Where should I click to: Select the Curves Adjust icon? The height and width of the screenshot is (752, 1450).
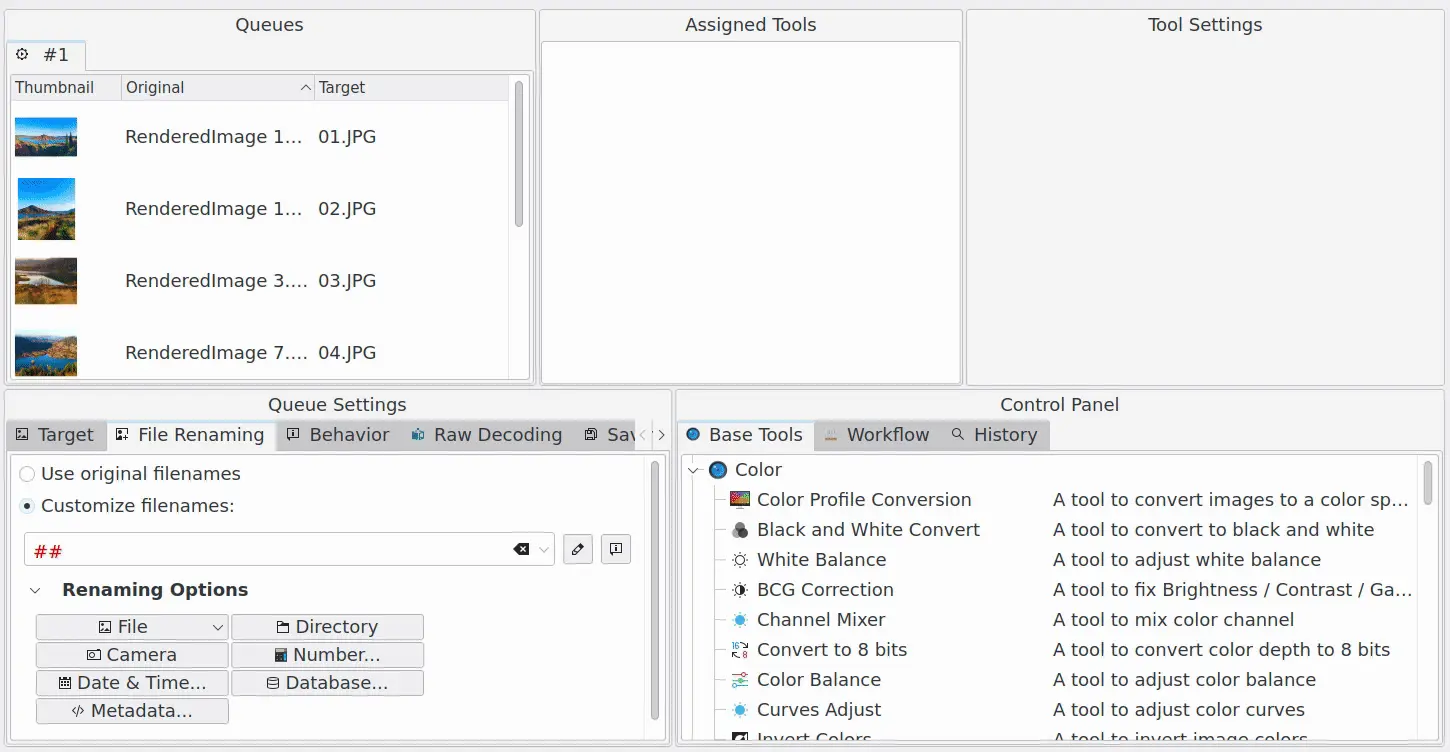click(740, 710)
